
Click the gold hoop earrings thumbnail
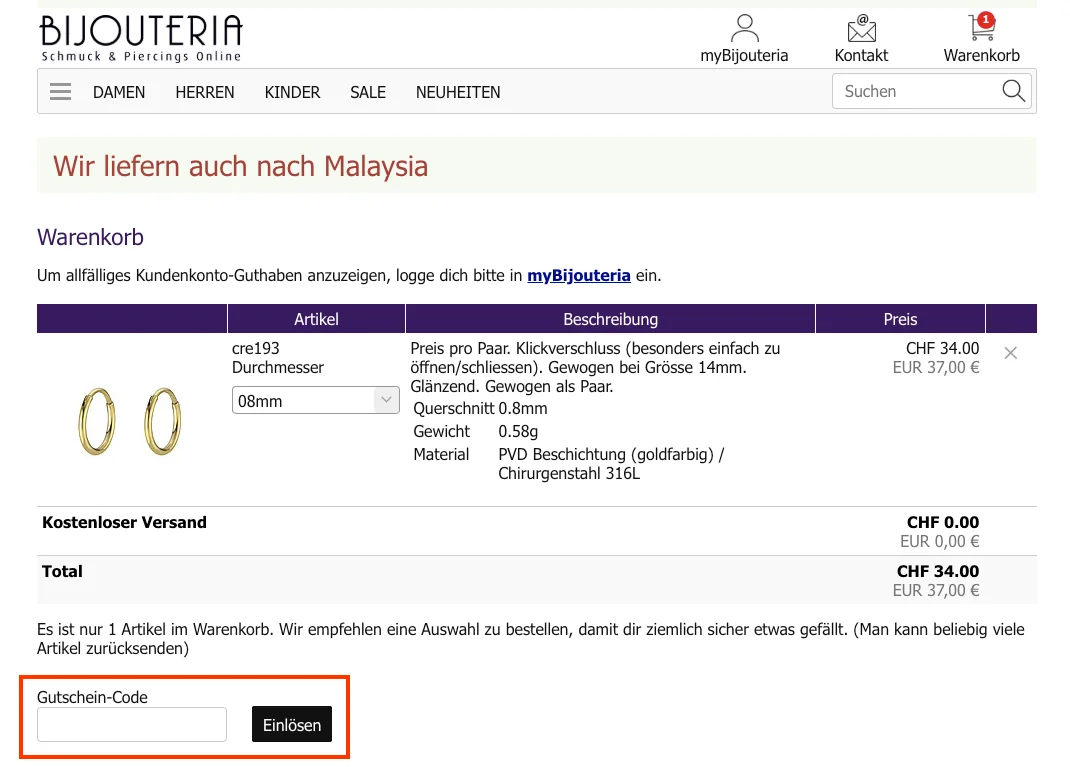[130, 421]
